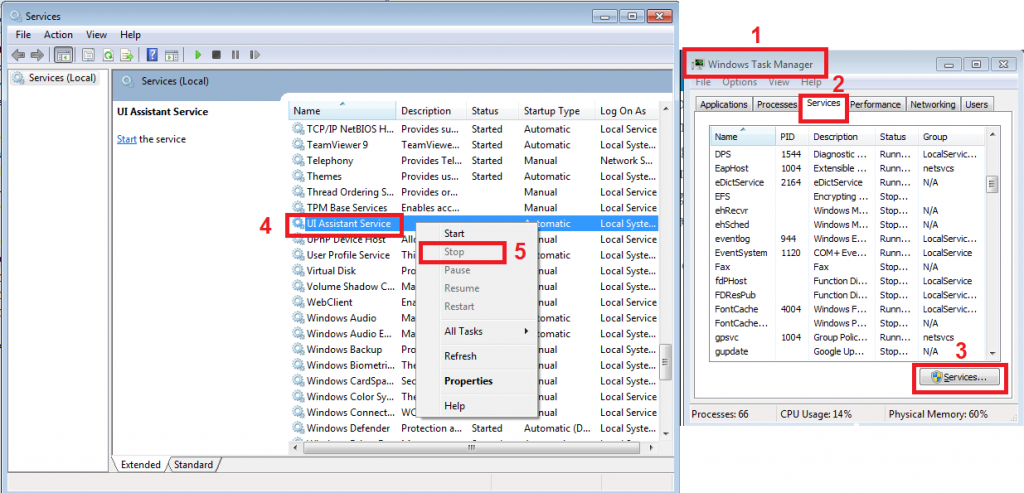Click the gear icon beside WebClient
This screenshot has height=493, width=1024.
pyautogui.click(x=298, y=302)
